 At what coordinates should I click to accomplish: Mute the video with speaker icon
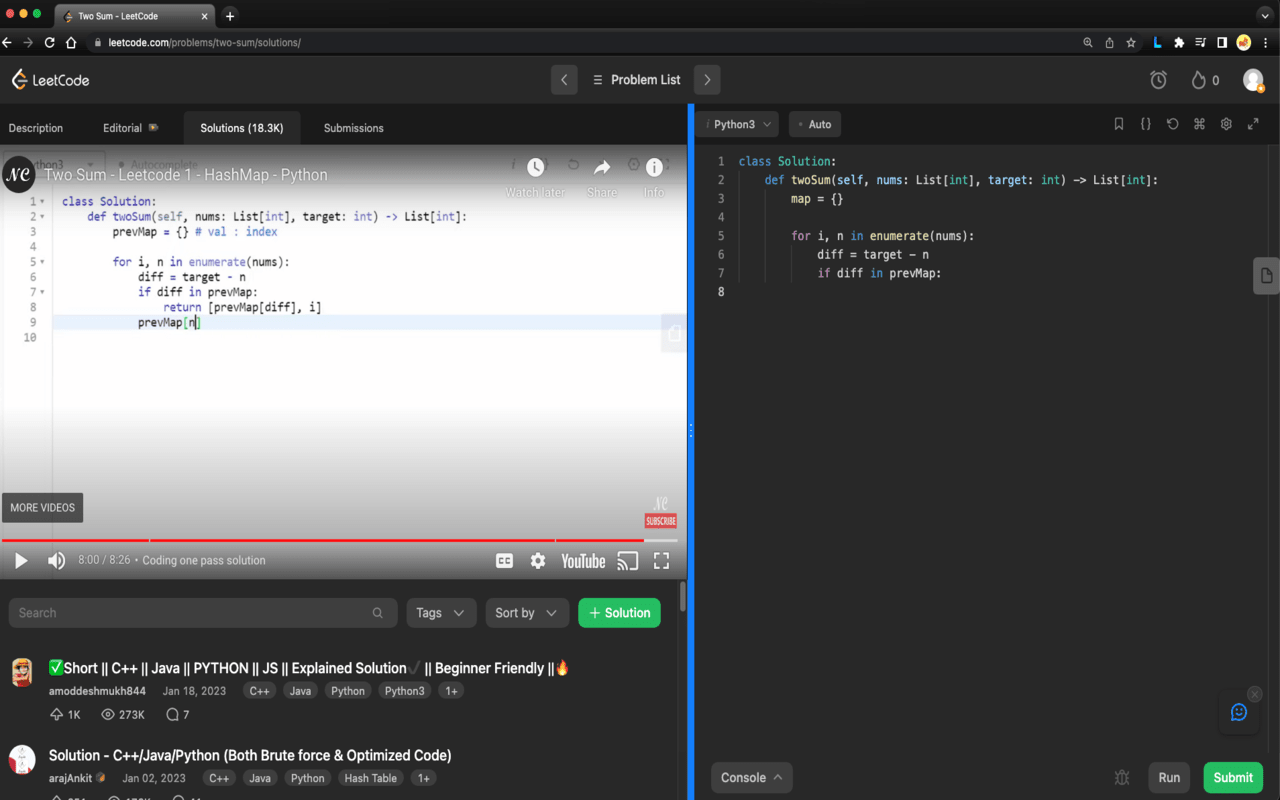point(56,561)
